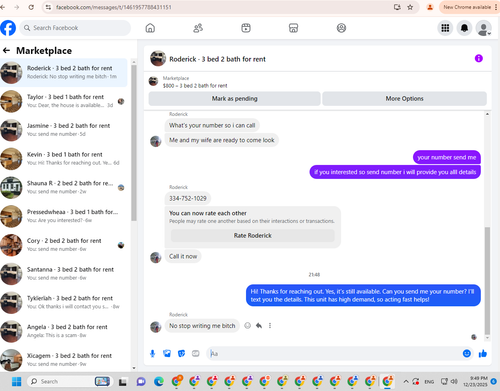The image size is (500, 391).
Task: Click the 'your number send me' bubble
Action: point(447,157)
